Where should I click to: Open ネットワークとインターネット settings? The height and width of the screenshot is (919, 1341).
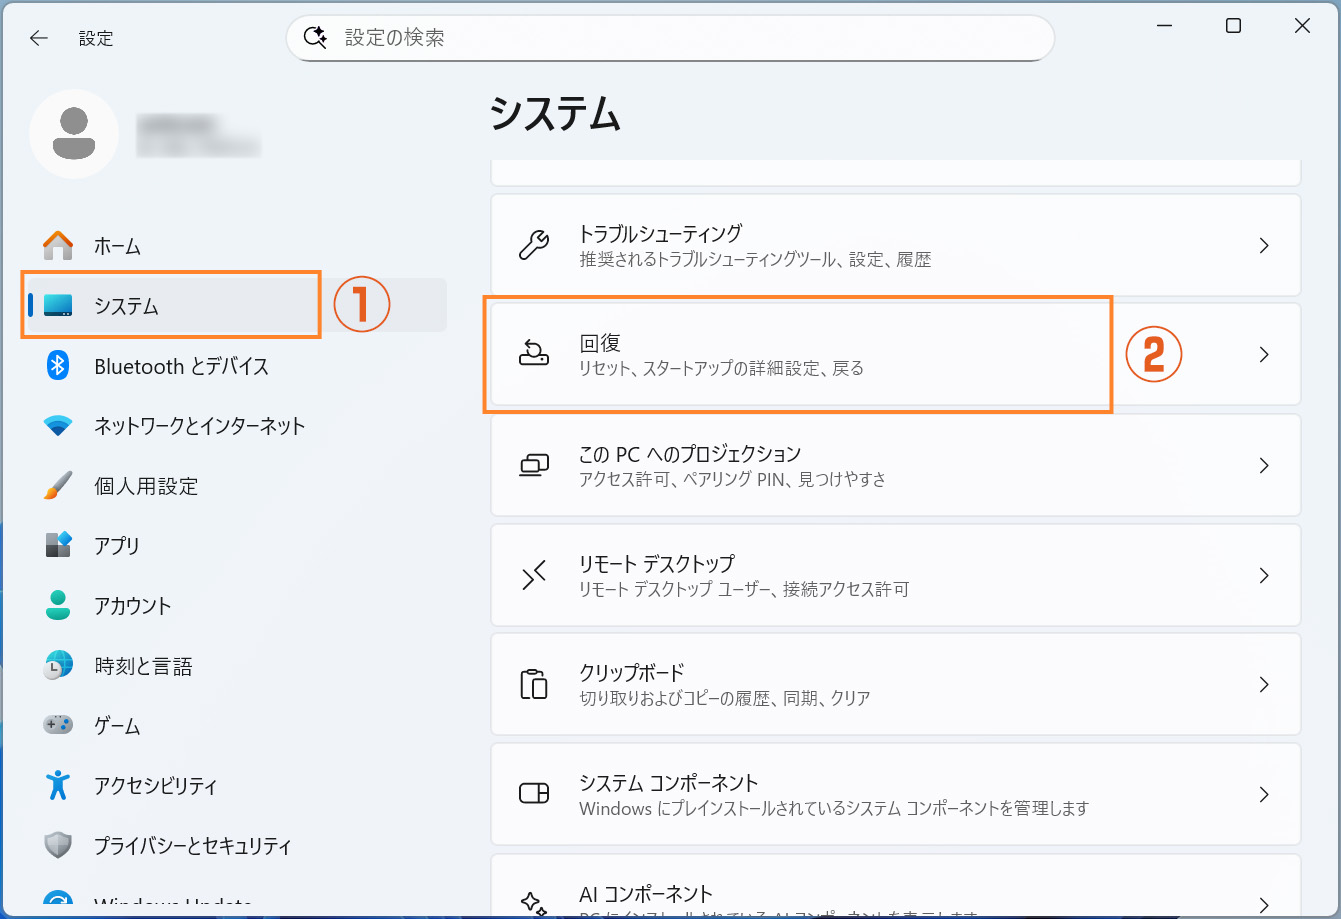point(236,426)
